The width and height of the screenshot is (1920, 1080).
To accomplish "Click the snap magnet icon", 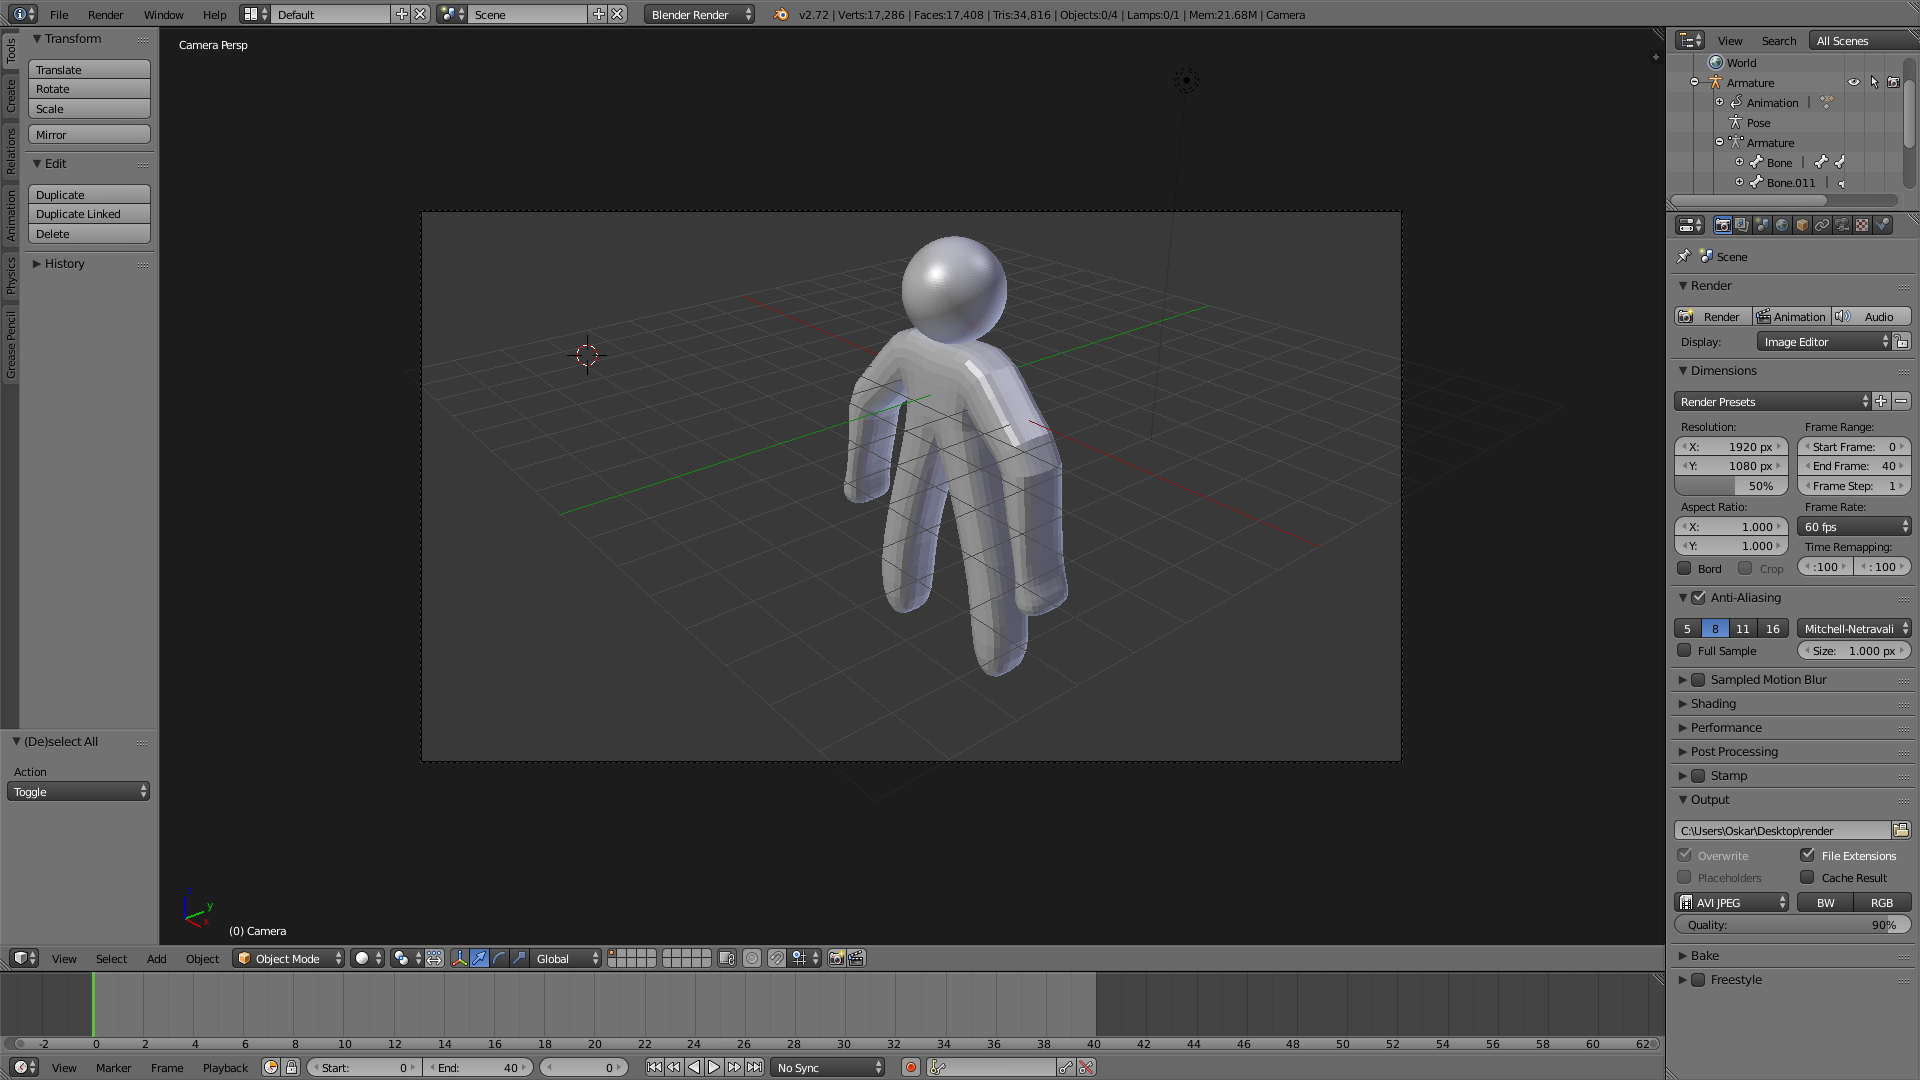I will click(777, 958).
